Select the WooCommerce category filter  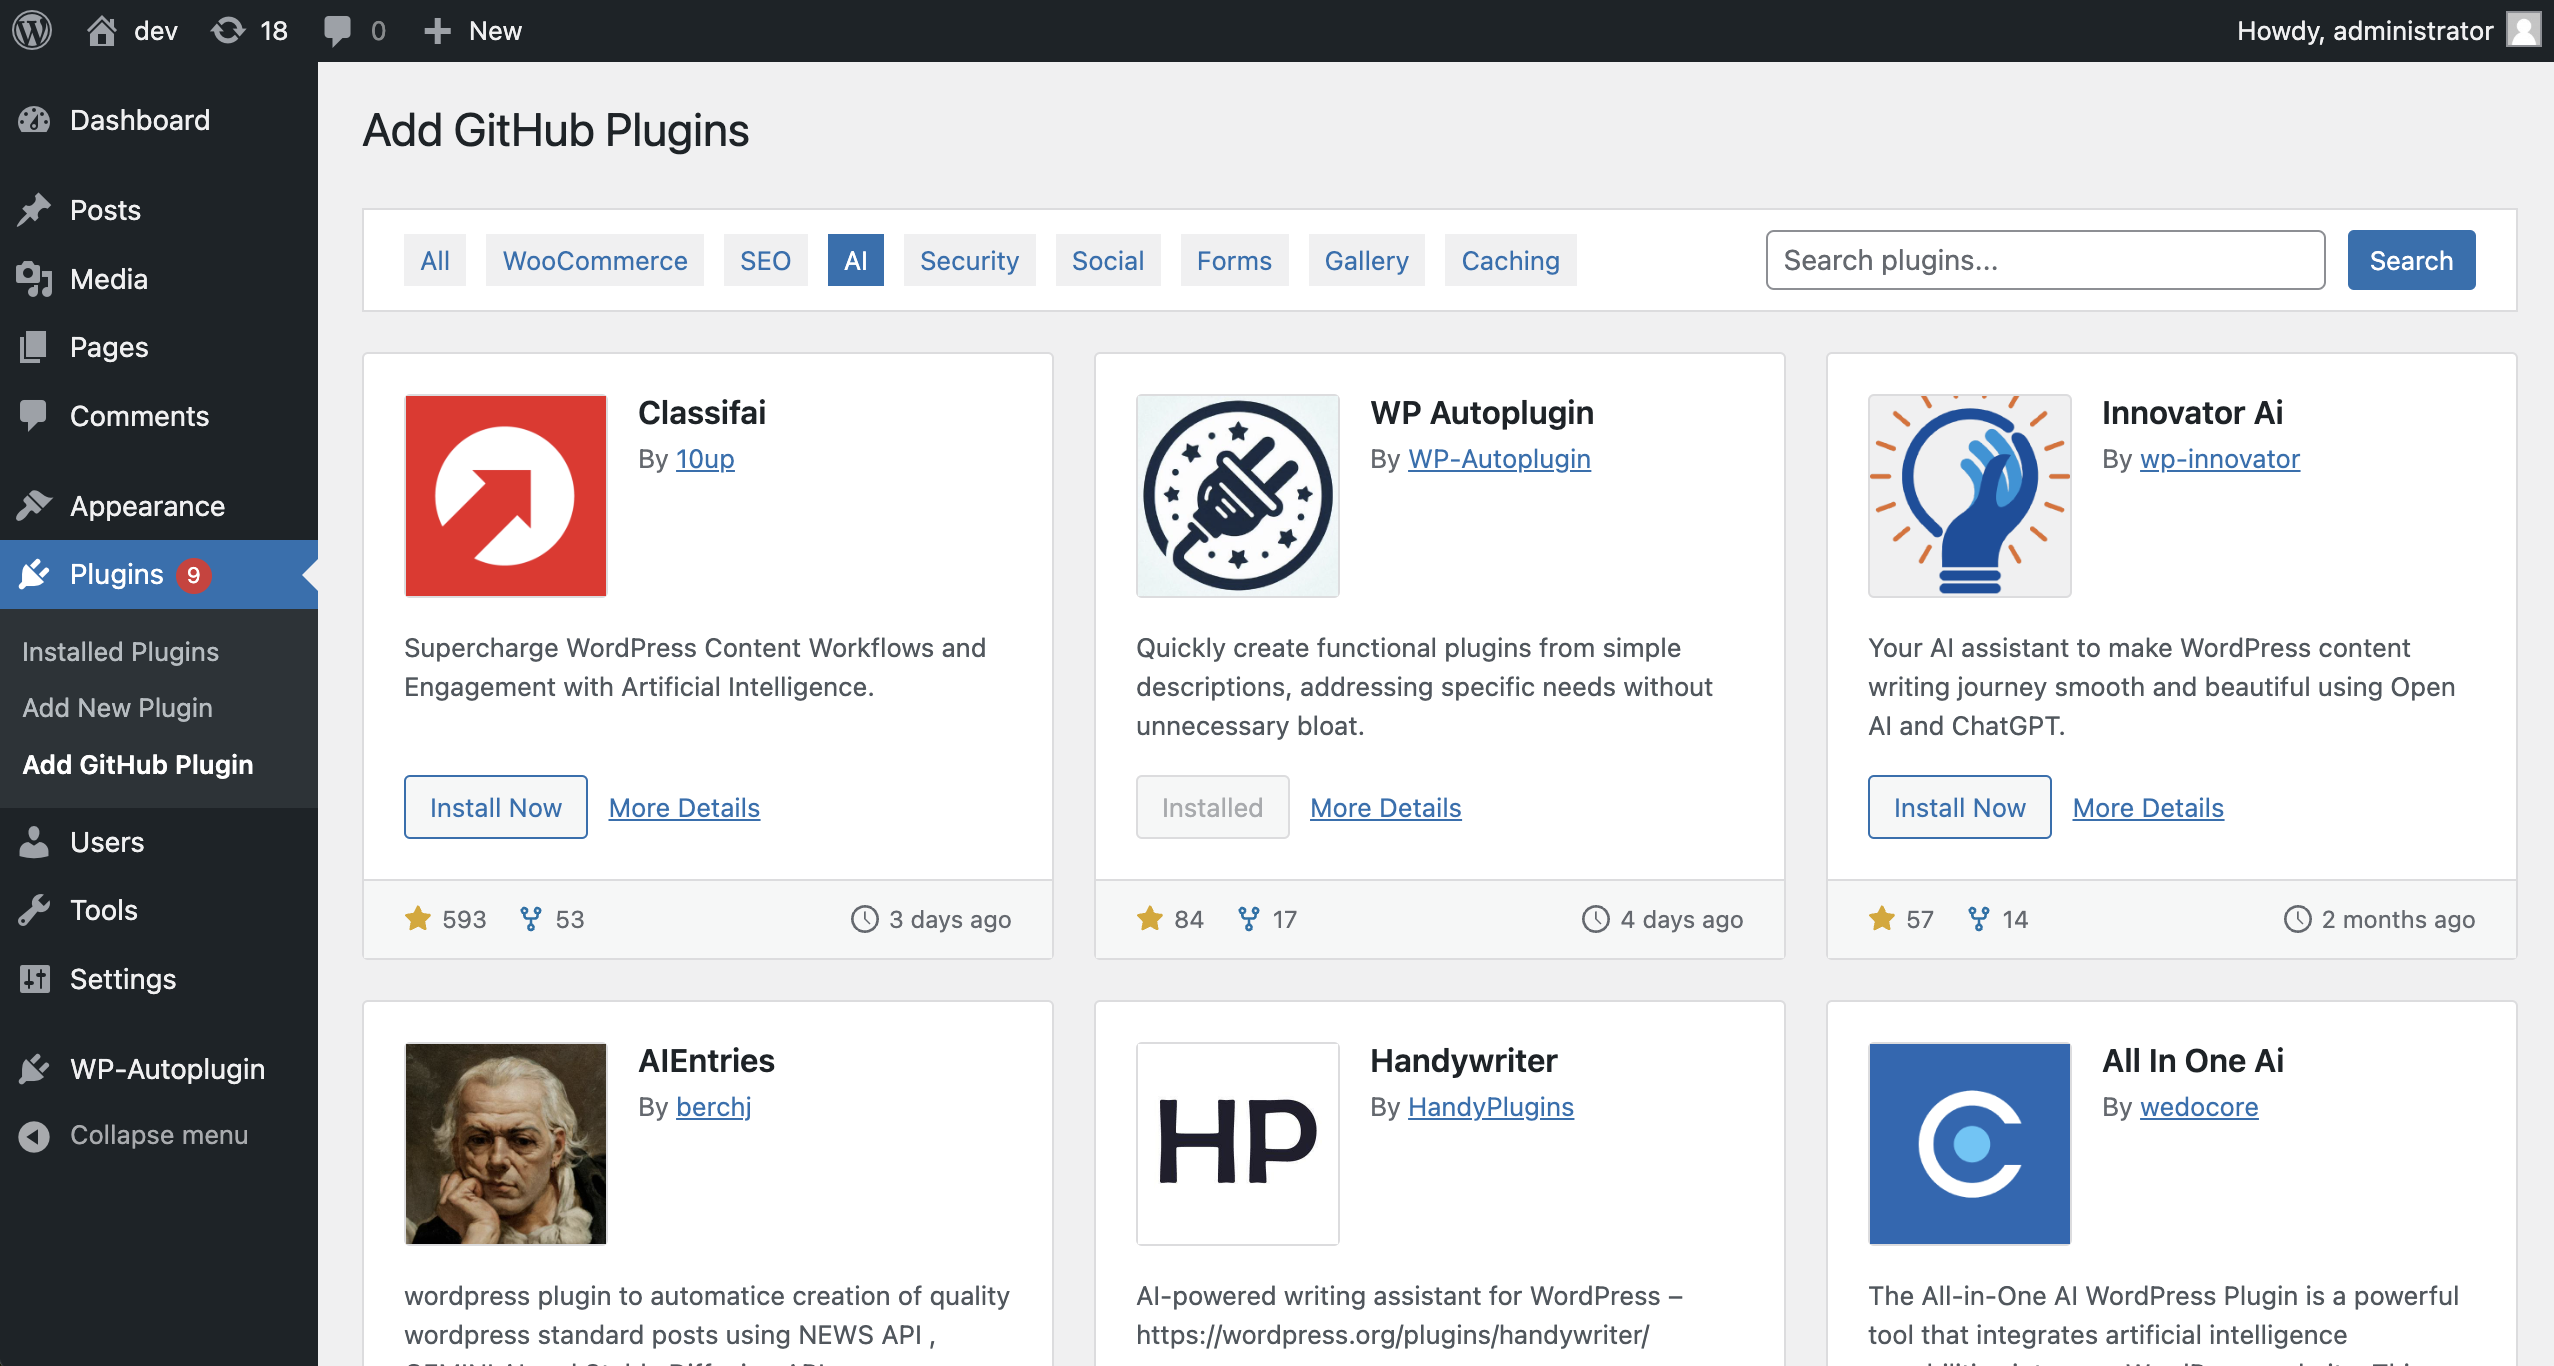coord(594,260)
